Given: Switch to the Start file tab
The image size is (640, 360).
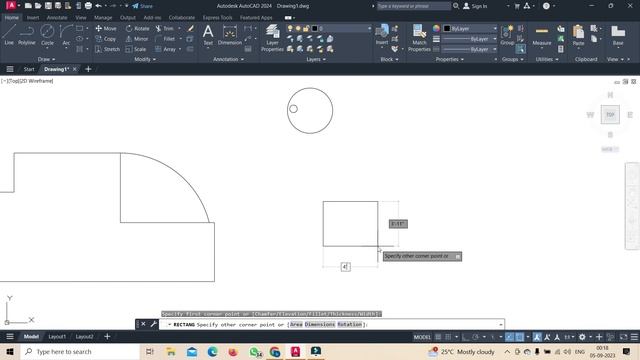Looking at the screenshot, I should pos(29,69).
